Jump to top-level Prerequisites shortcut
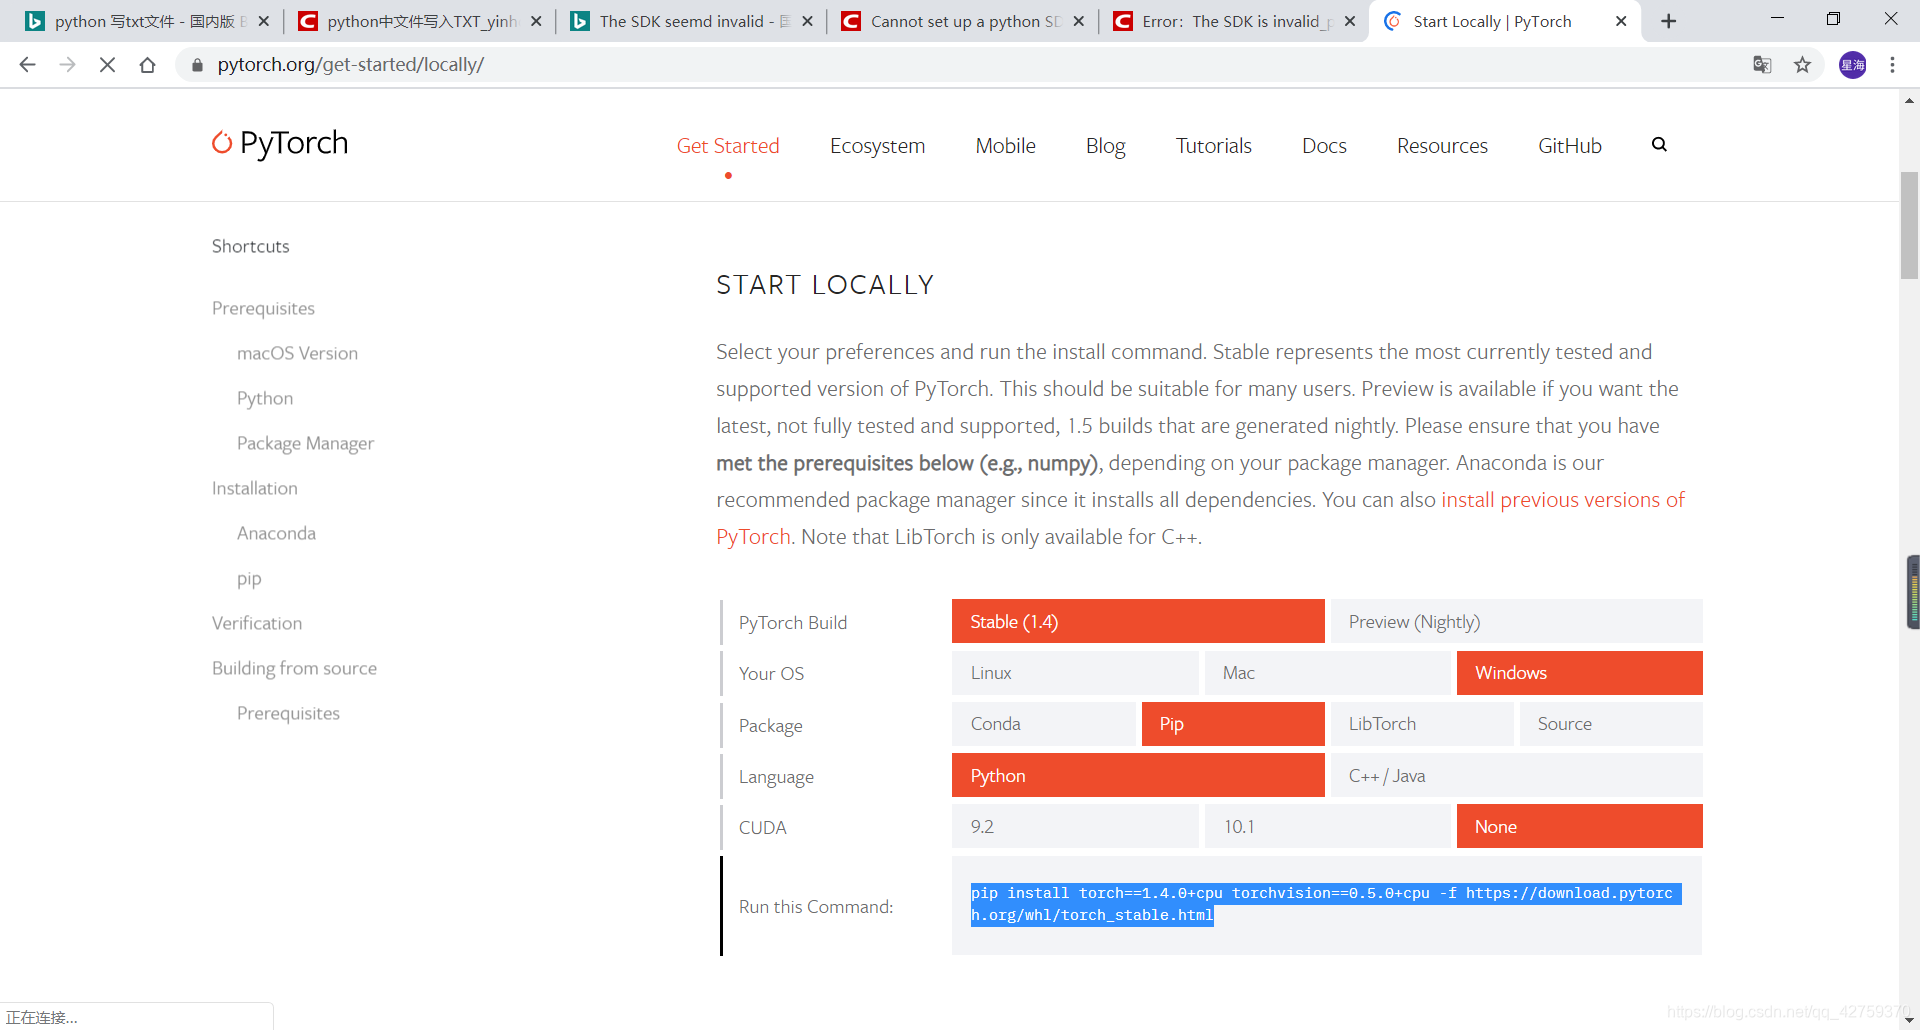Viewport: 1920px width, 1030px height. [x=263, y=308]
